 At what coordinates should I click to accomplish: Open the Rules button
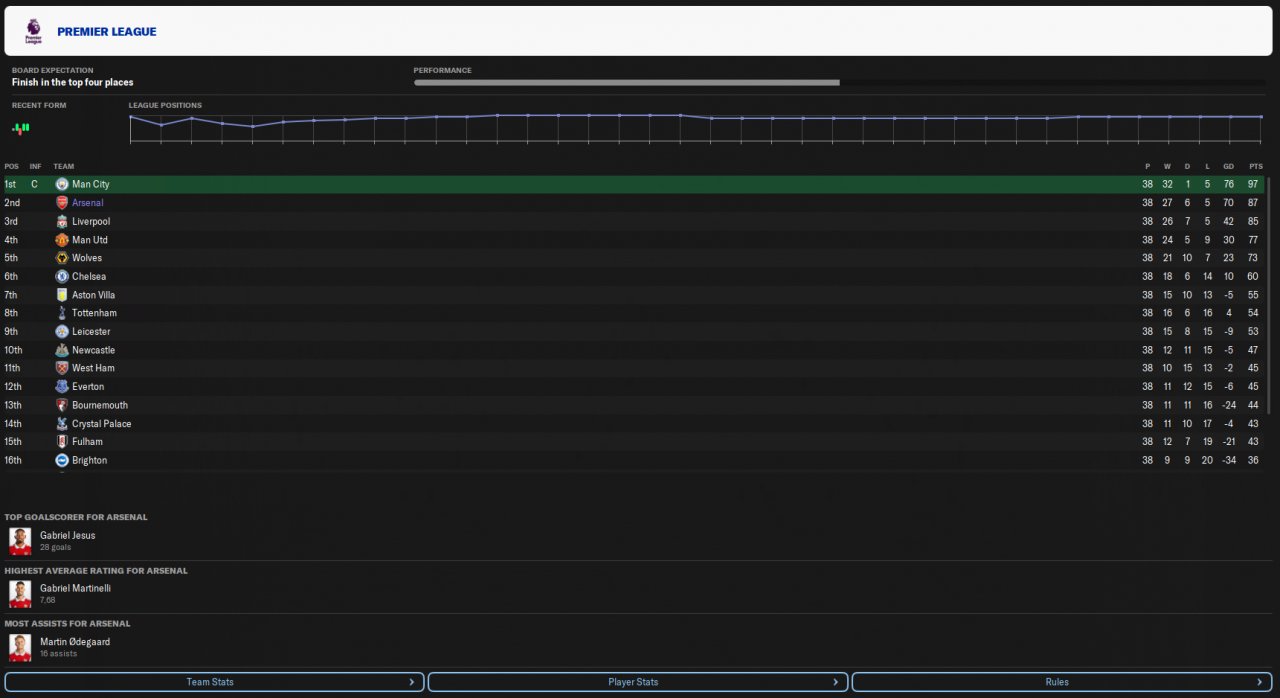coord(1061,682)
